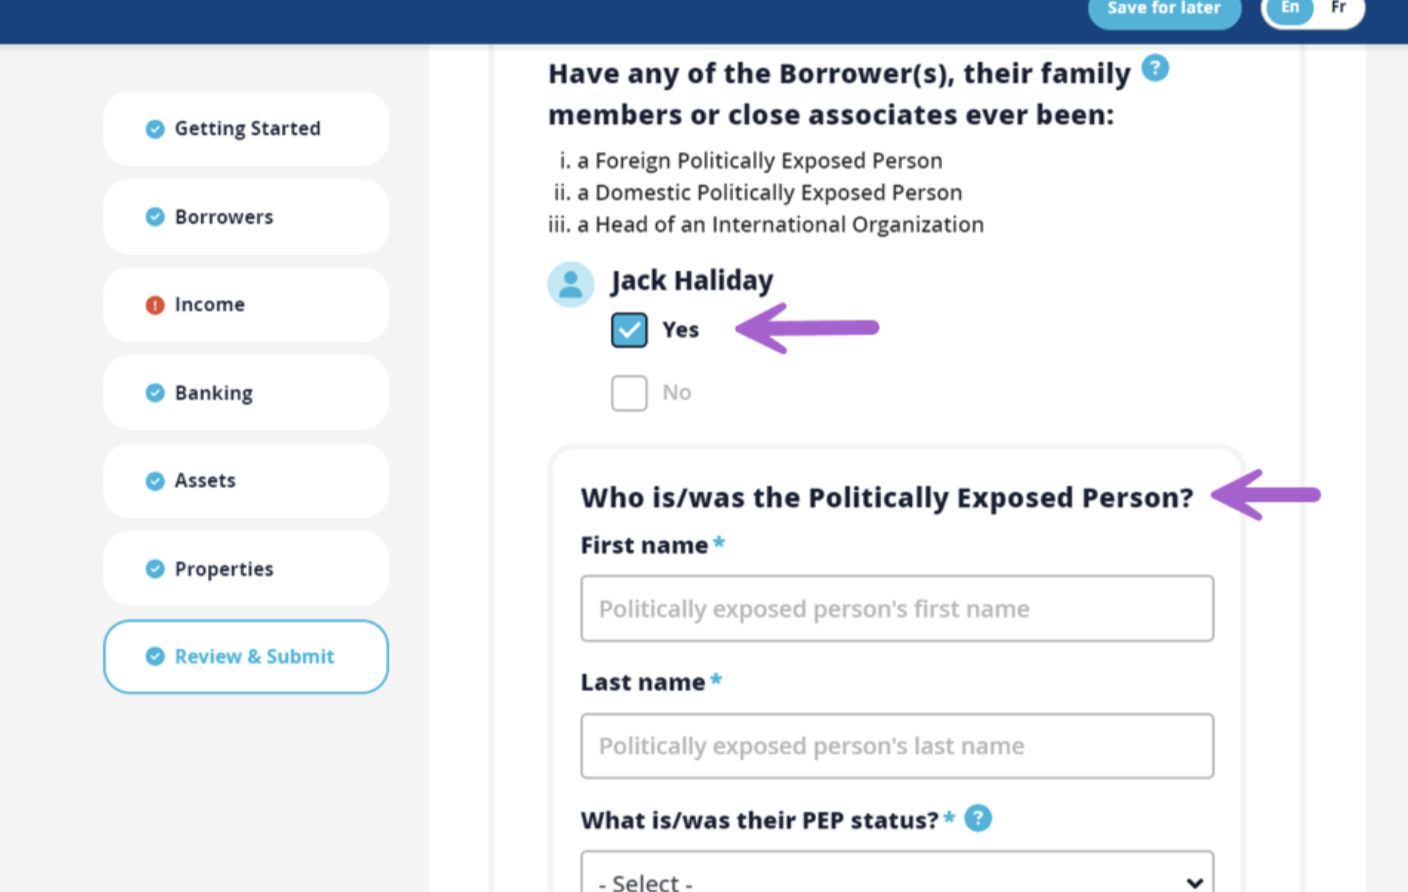Switch language toggle to Fr
1408x892 pixels.
[1338, 8]
